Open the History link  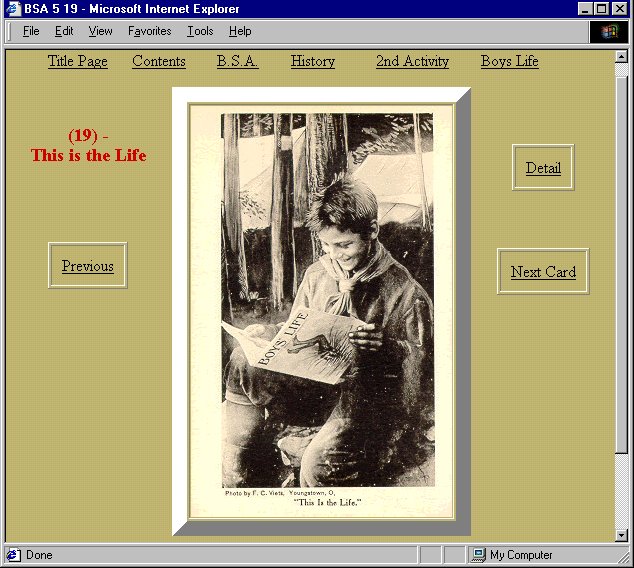[313, 61]
